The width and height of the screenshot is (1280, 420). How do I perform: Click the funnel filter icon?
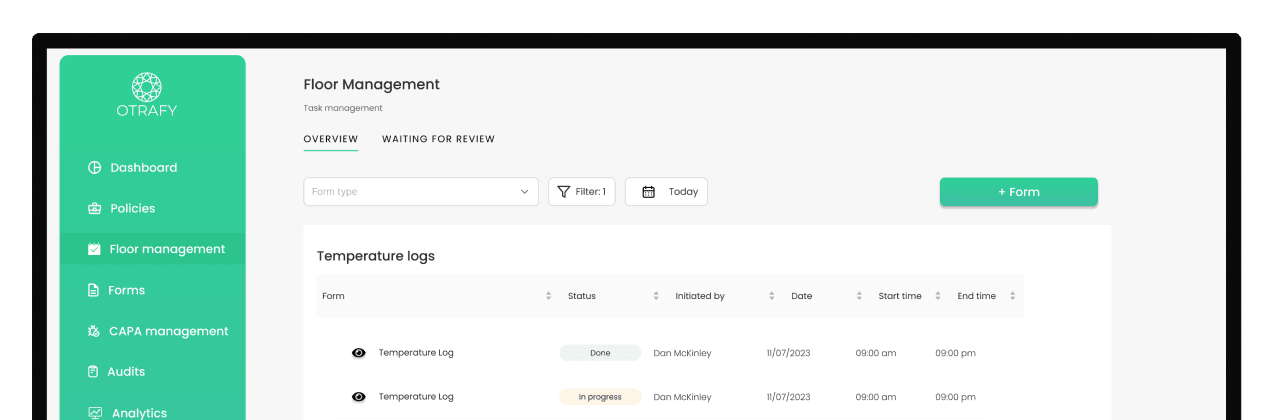click(x=564, y=192)
